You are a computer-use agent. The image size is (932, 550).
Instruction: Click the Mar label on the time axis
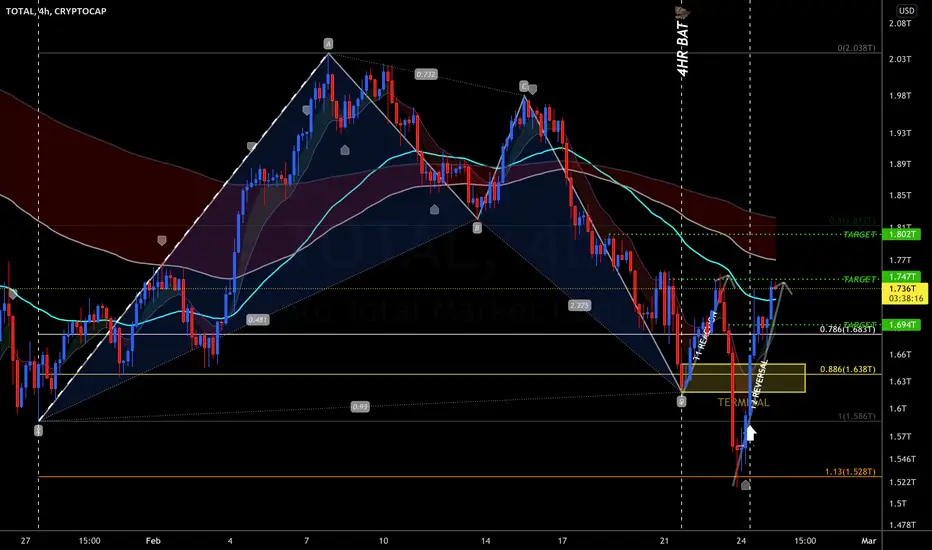(868, 540)
